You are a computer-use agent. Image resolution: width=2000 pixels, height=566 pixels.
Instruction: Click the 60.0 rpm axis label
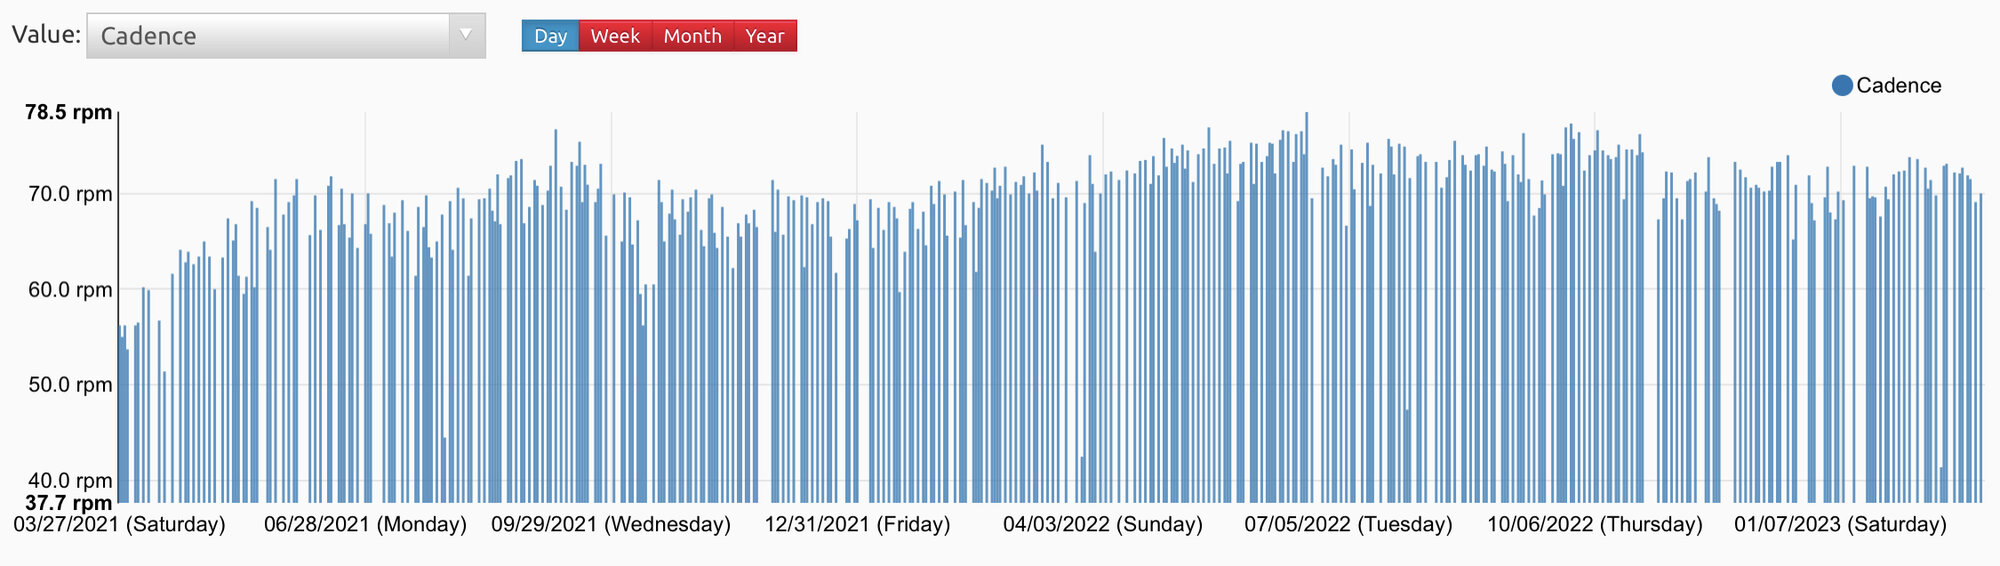point(70,290)
